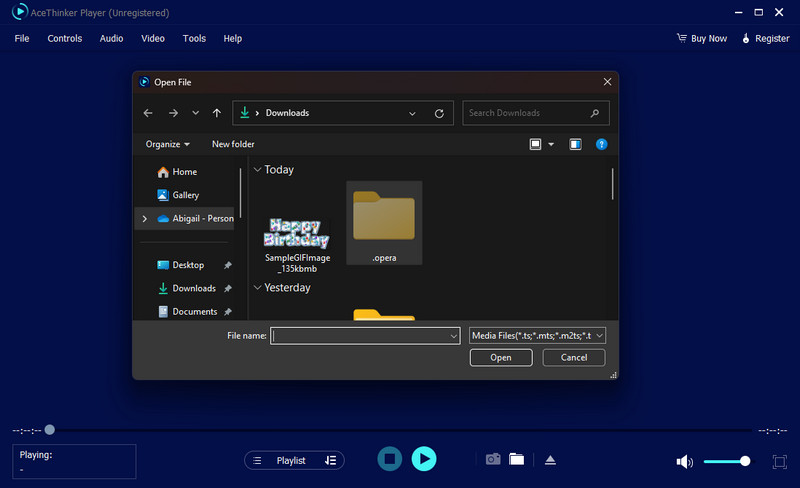
Task: Expand the File name dropdown arrow
Action: 454,336
